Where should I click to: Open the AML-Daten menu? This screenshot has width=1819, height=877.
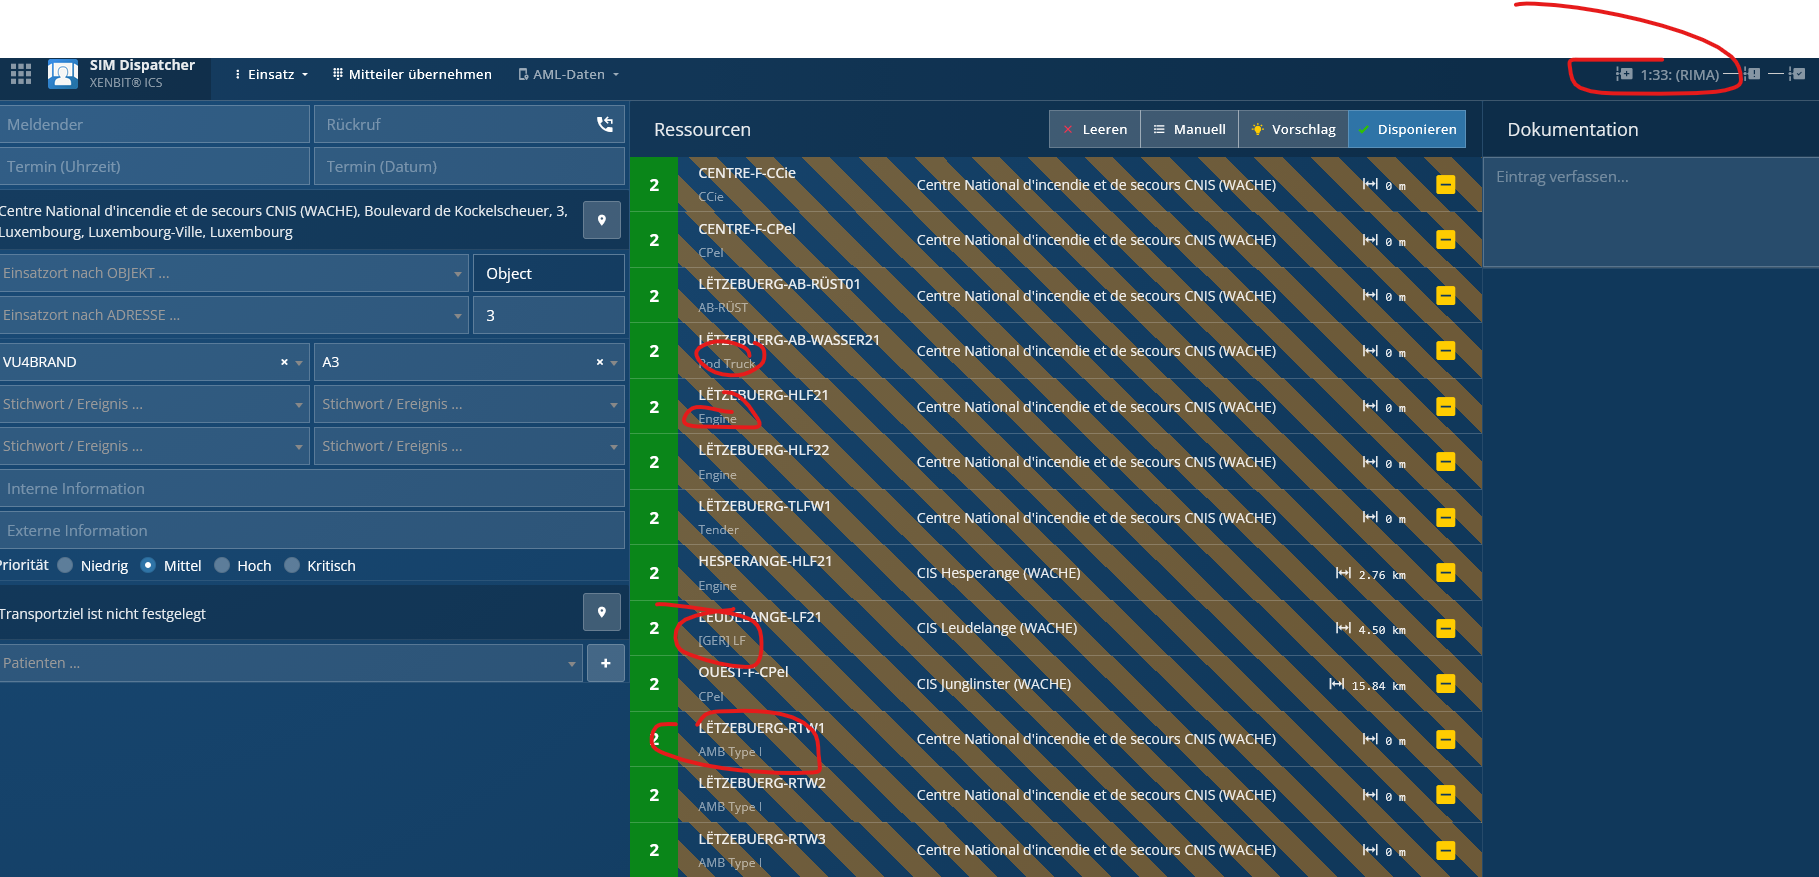tap(569, 74)
